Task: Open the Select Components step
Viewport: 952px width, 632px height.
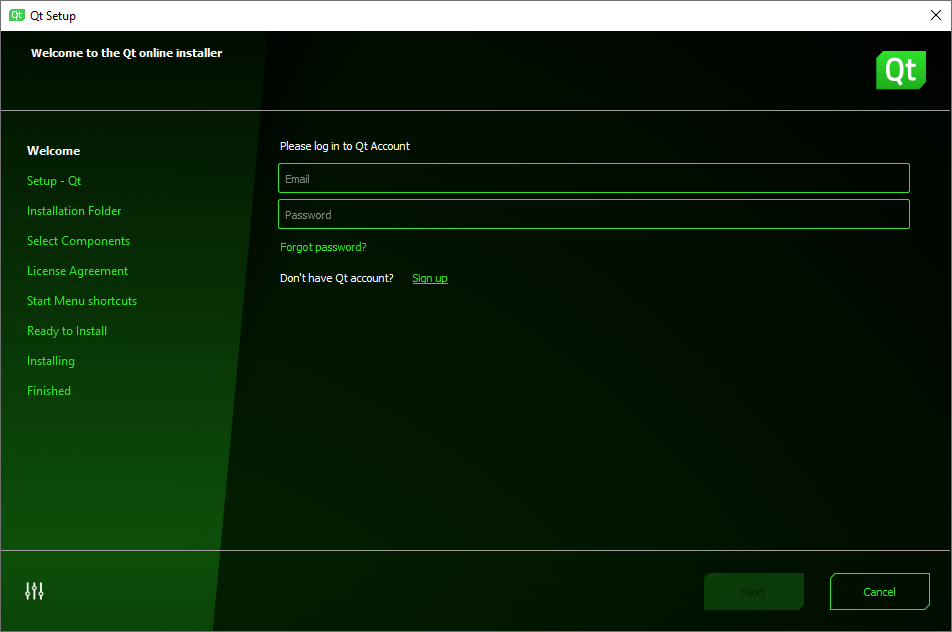Action: 78,241
